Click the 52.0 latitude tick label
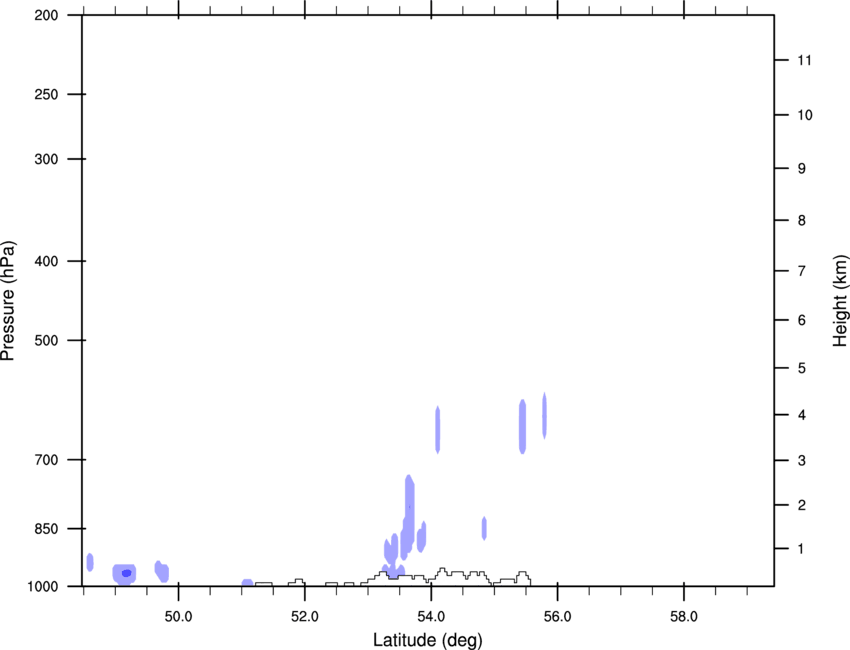The width and height of the screenshot is (850, 650). click(305, 617)
